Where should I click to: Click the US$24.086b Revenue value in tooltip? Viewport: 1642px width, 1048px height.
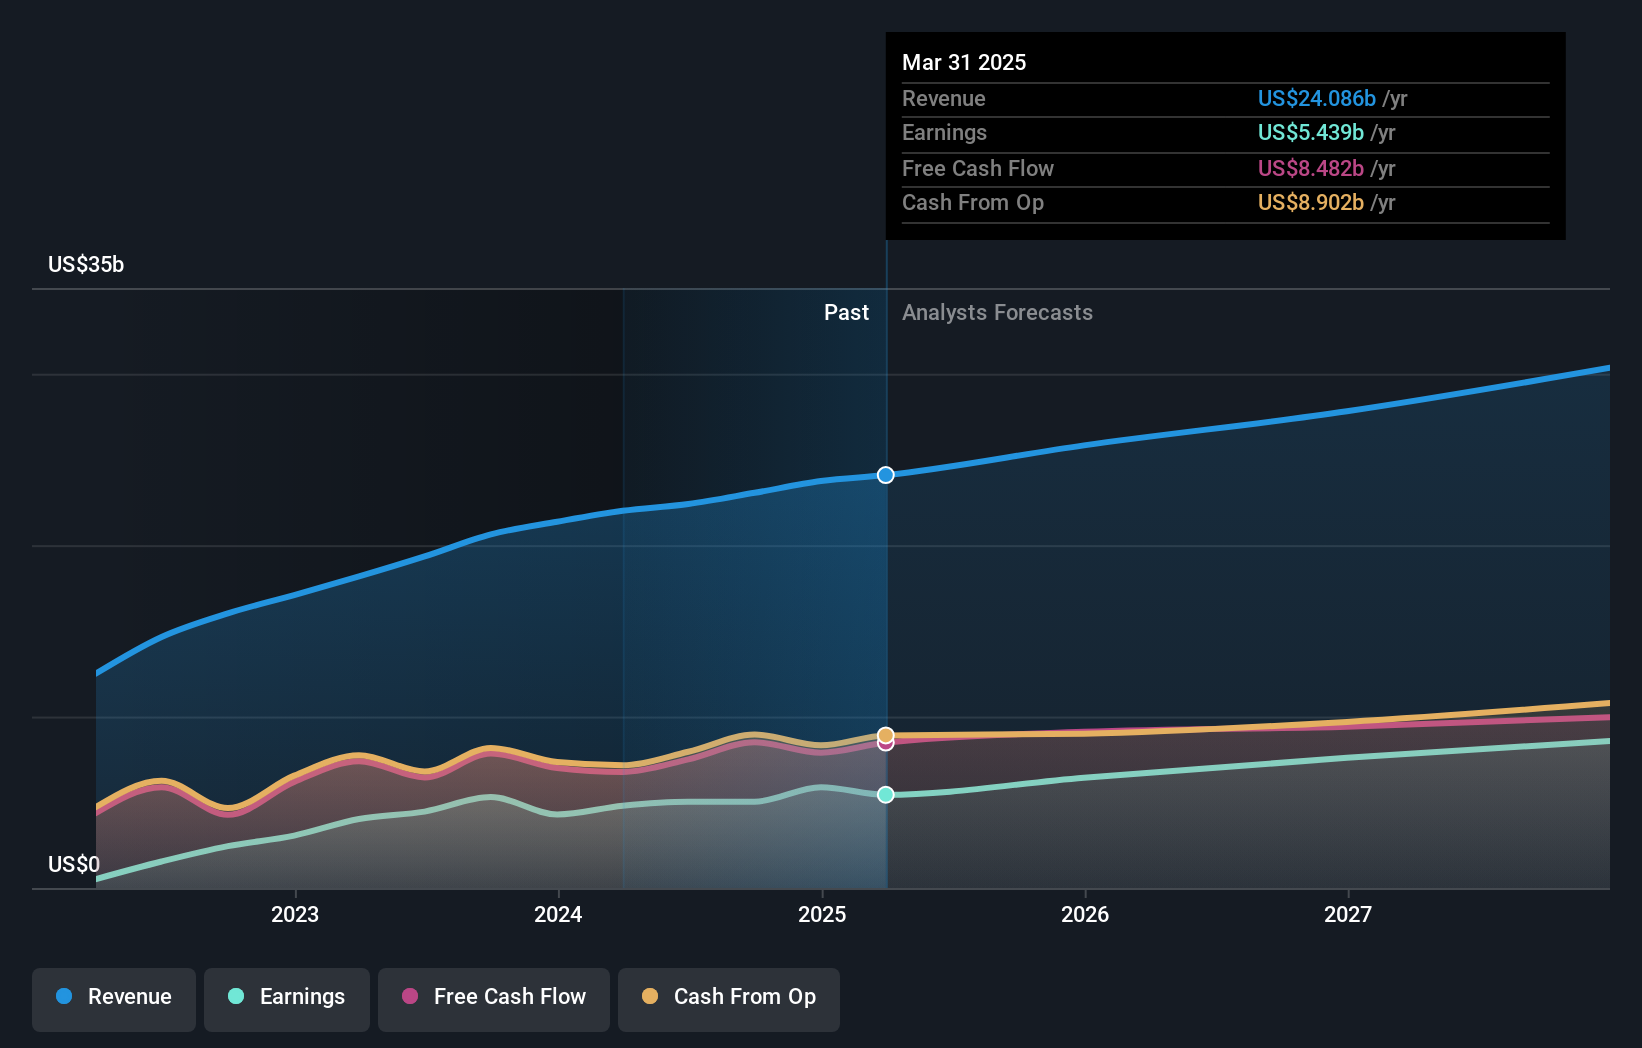pyautogui.click(x=1318, y=99)
